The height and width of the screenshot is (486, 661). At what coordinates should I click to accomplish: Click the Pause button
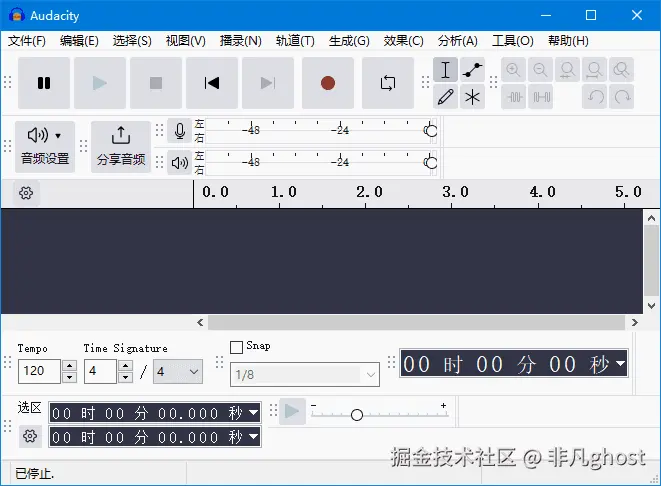tap(44, 83)
